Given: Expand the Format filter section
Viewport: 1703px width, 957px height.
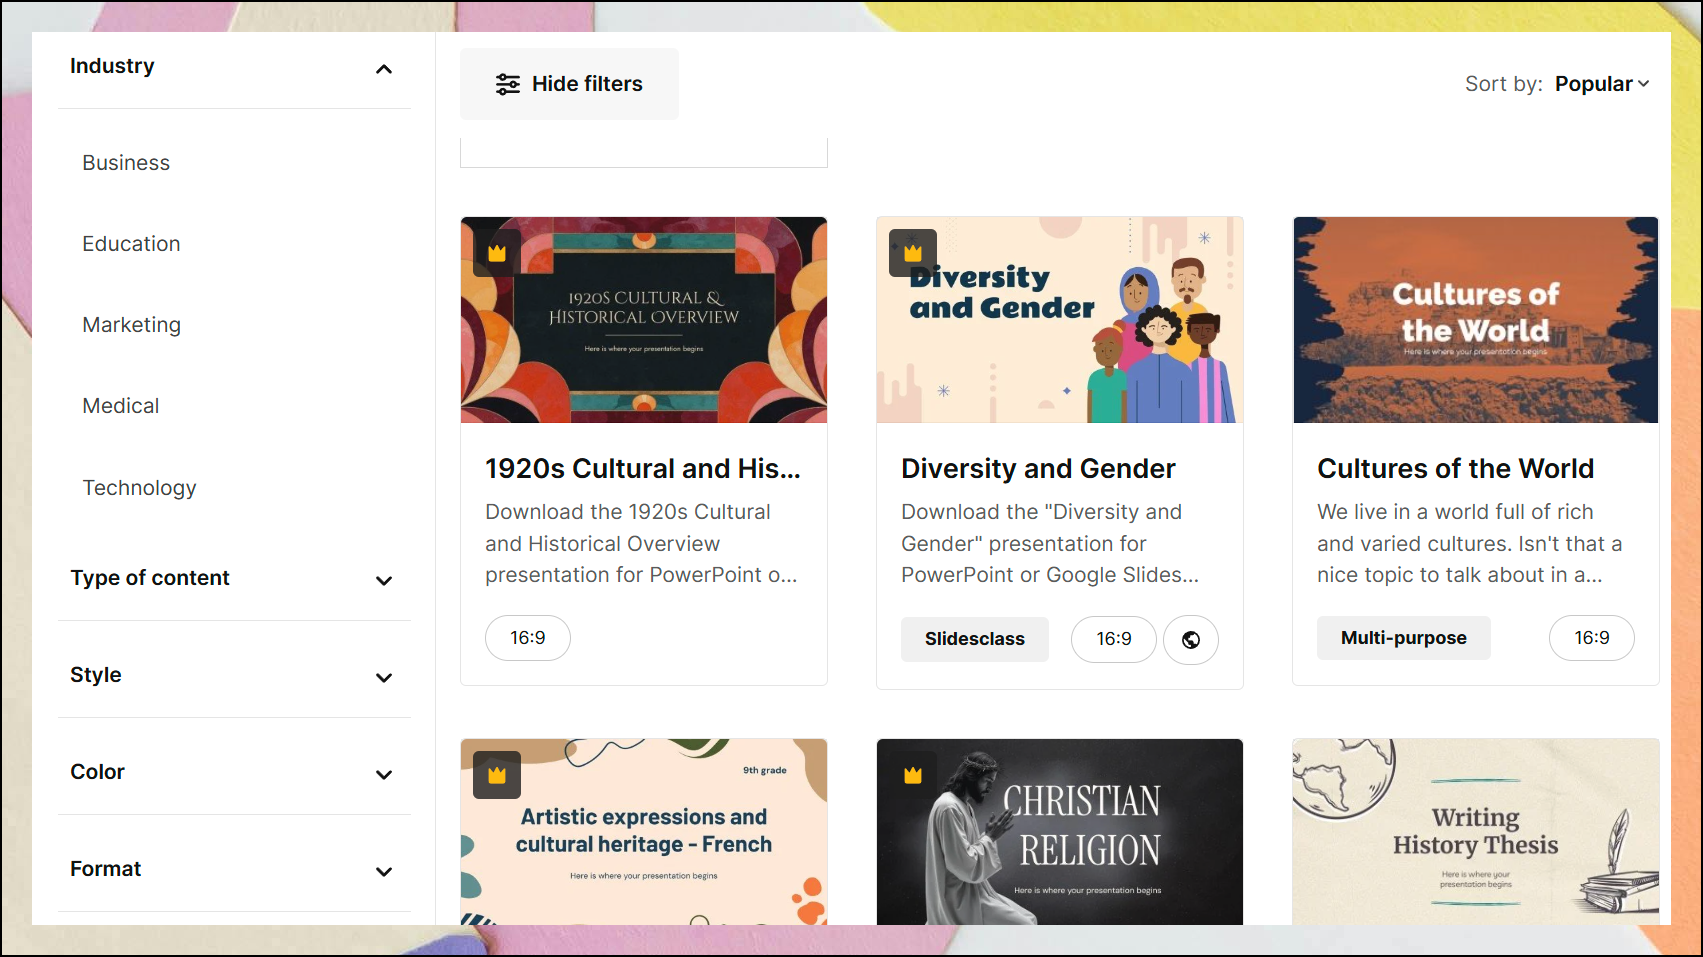Looking at the screenshot, I should [x=384, y=872].
